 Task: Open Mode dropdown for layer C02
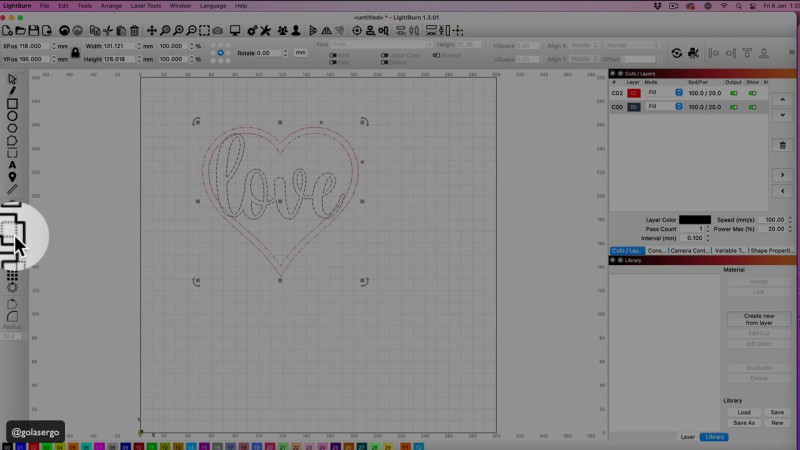(x=664, y=93)
